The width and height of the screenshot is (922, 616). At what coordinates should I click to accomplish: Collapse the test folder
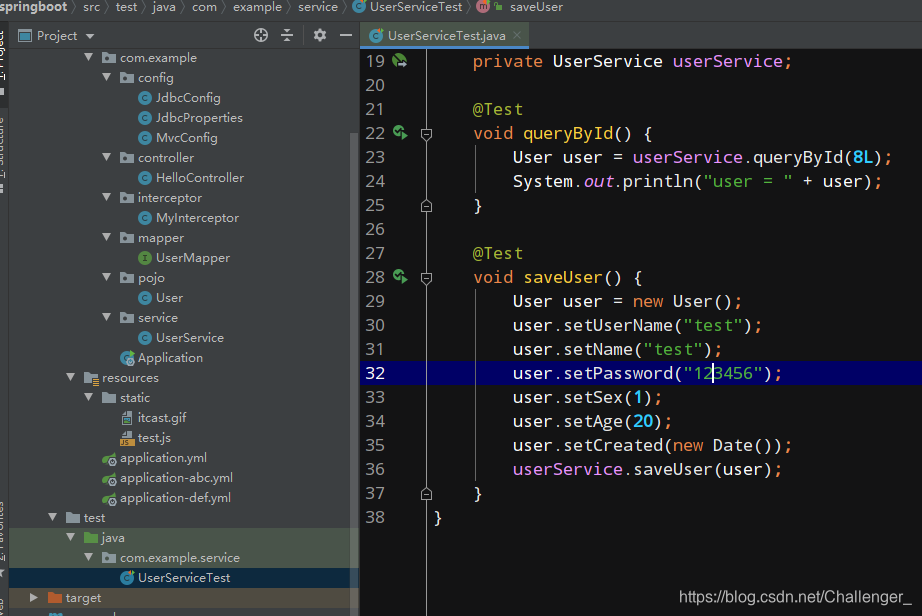[x=53, y=517]
